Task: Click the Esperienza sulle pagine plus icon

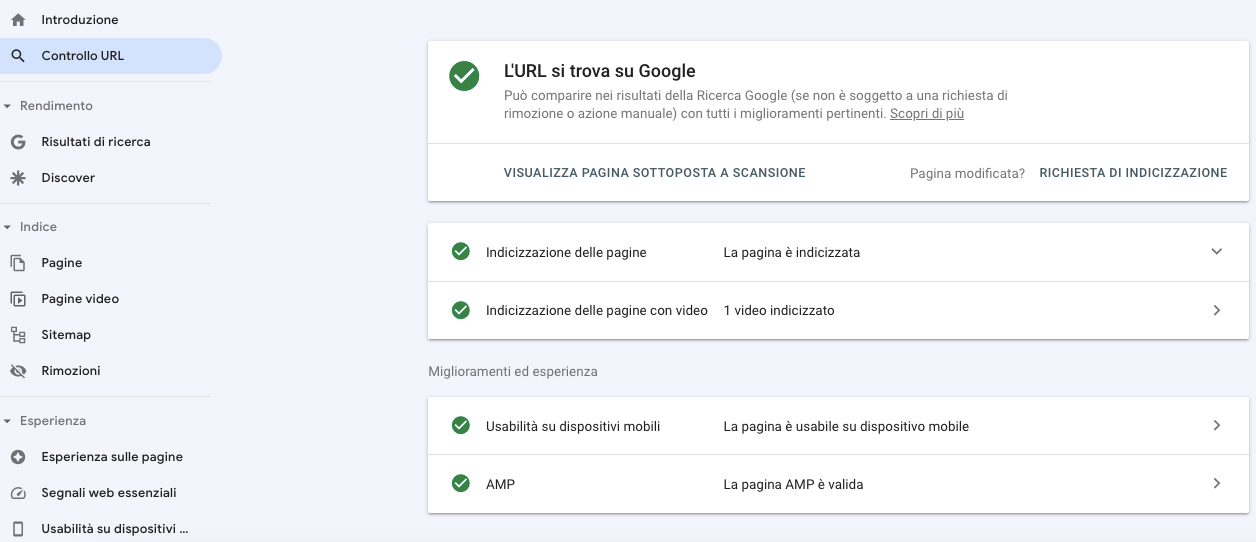Action: tap(18, 457)
